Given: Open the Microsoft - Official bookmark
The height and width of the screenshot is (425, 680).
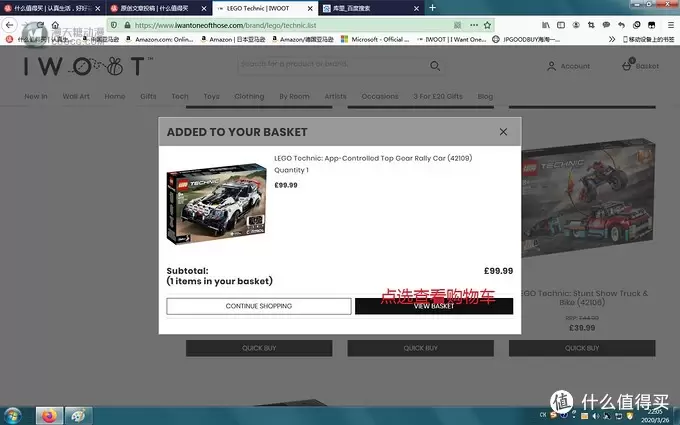Looking at the screenshot, I should [x=375, y=39].
